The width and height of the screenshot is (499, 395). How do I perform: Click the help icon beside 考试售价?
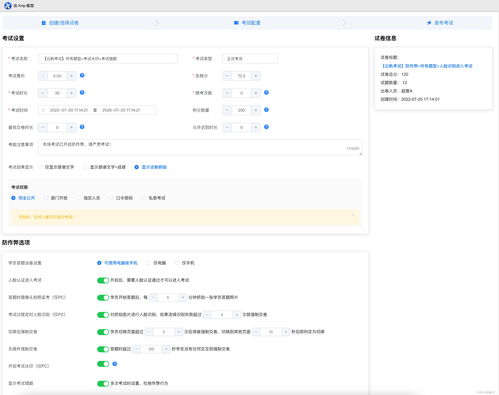pyautogui.click(x=82, y=75)
